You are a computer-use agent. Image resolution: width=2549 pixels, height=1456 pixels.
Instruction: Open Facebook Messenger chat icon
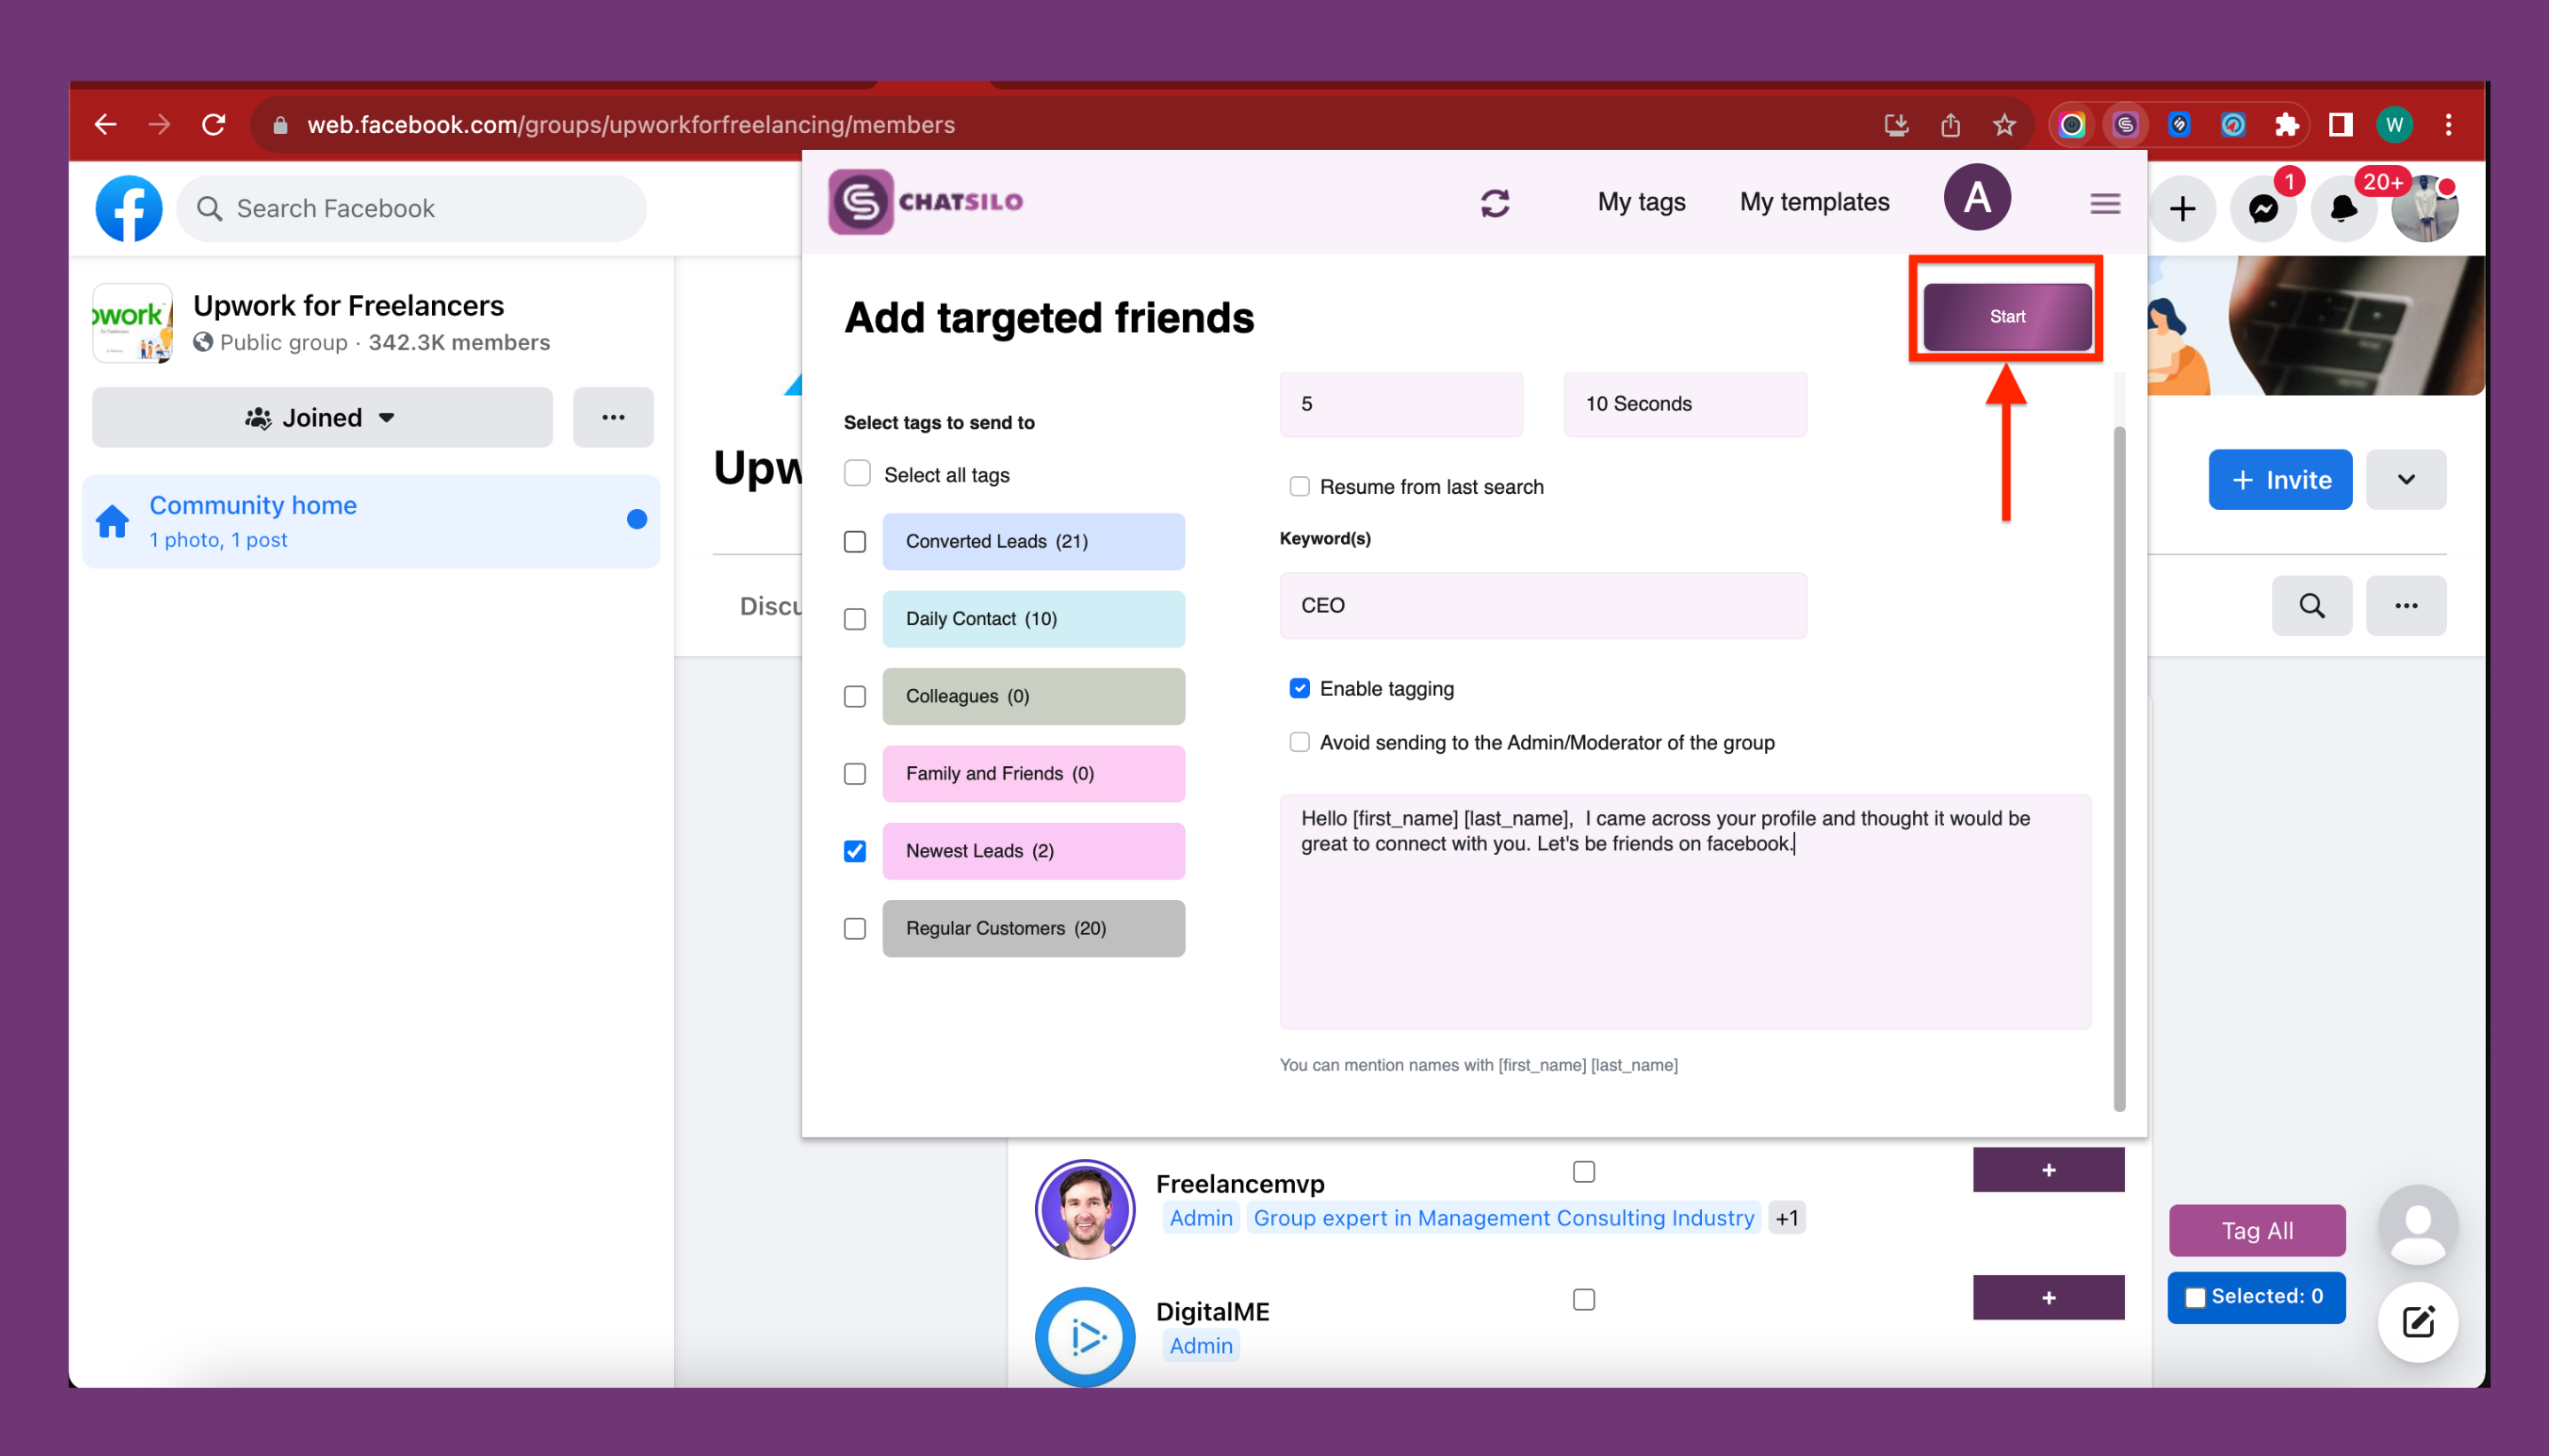2263,209
